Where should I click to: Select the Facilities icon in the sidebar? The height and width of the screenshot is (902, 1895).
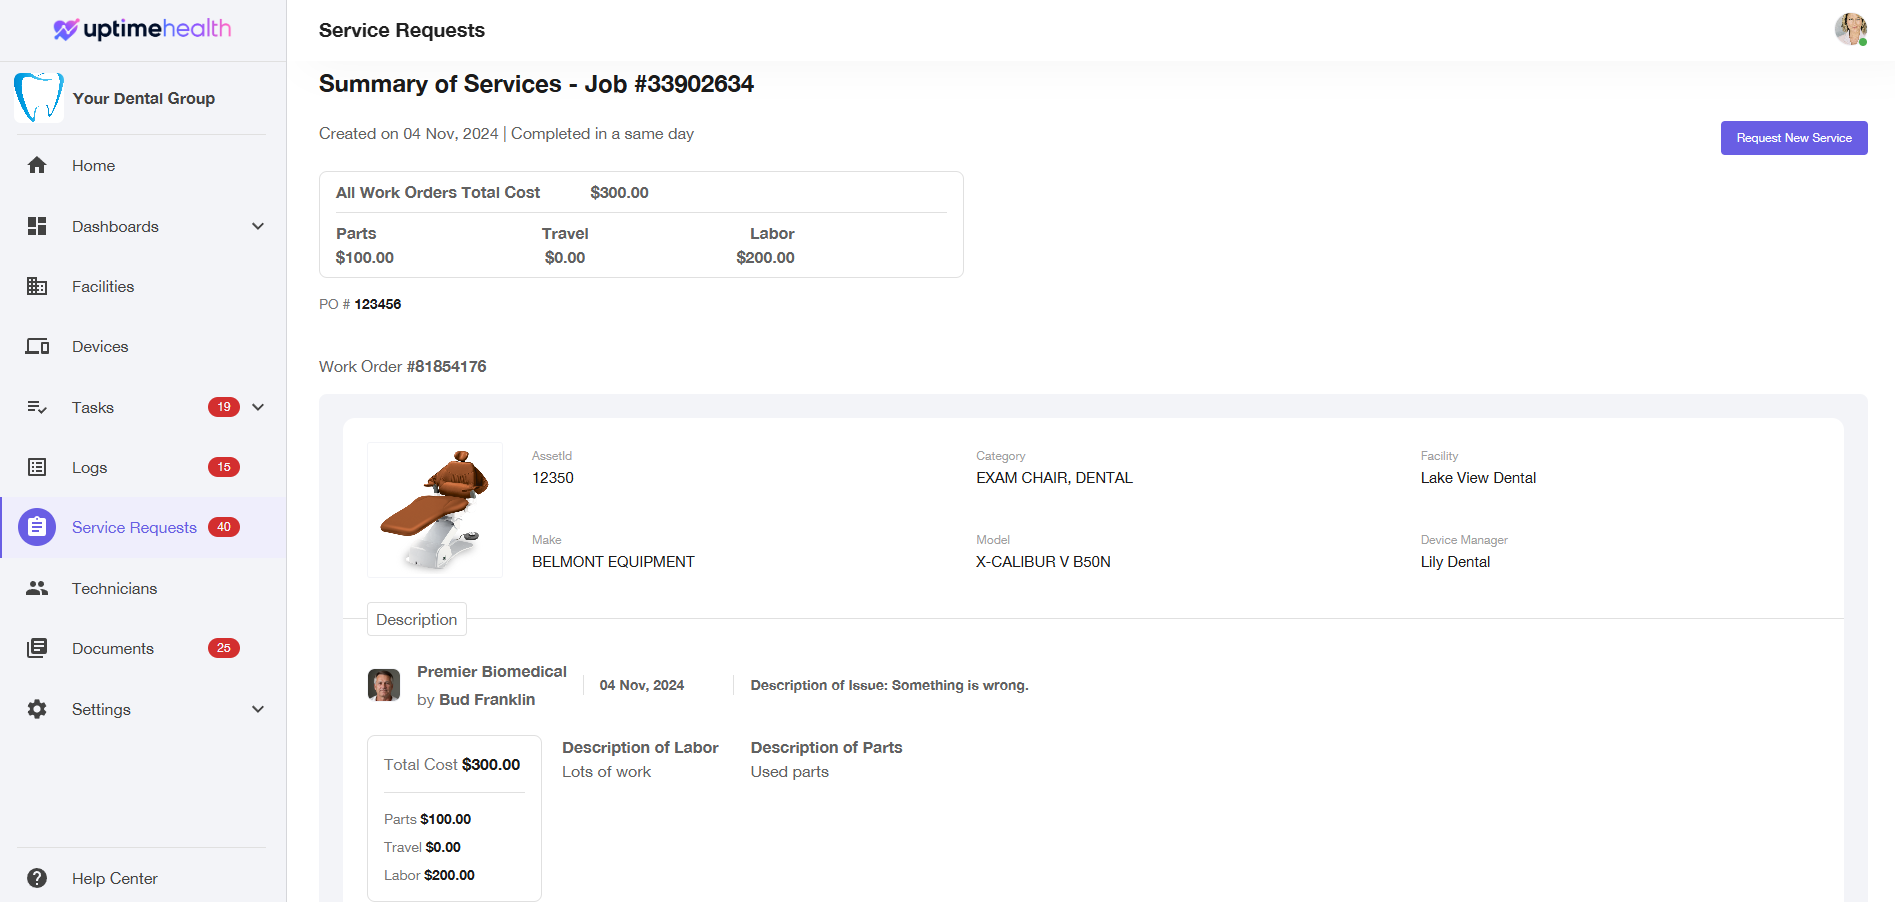point(37,286)
